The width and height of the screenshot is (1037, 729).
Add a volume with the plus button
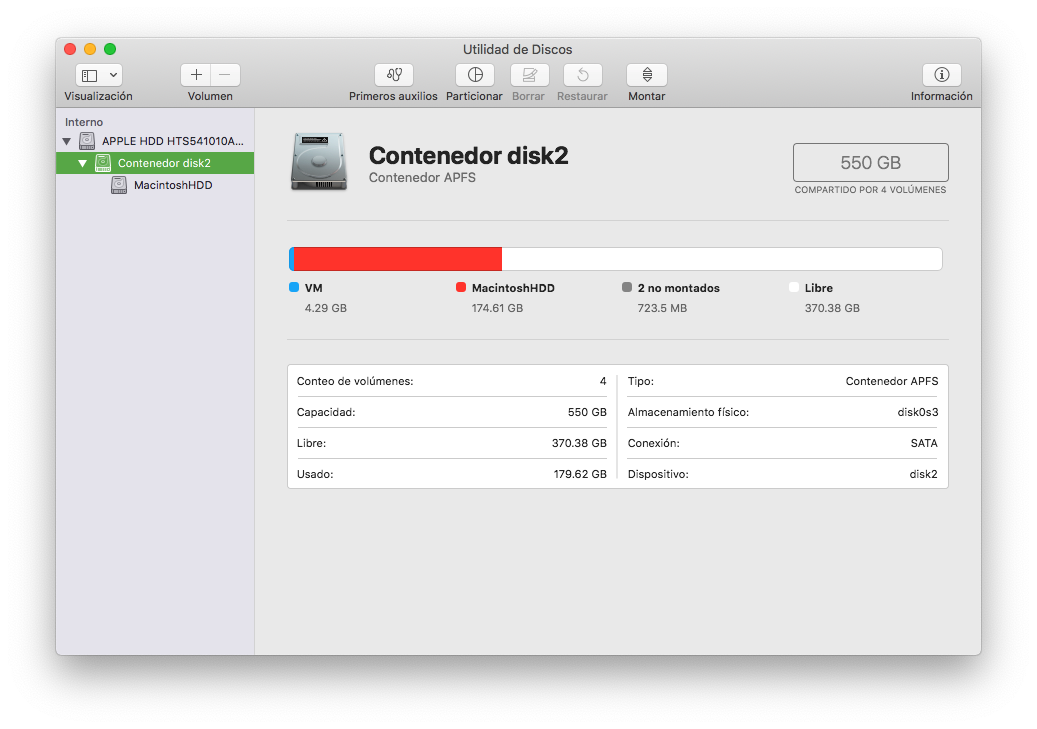click(196, 74)
